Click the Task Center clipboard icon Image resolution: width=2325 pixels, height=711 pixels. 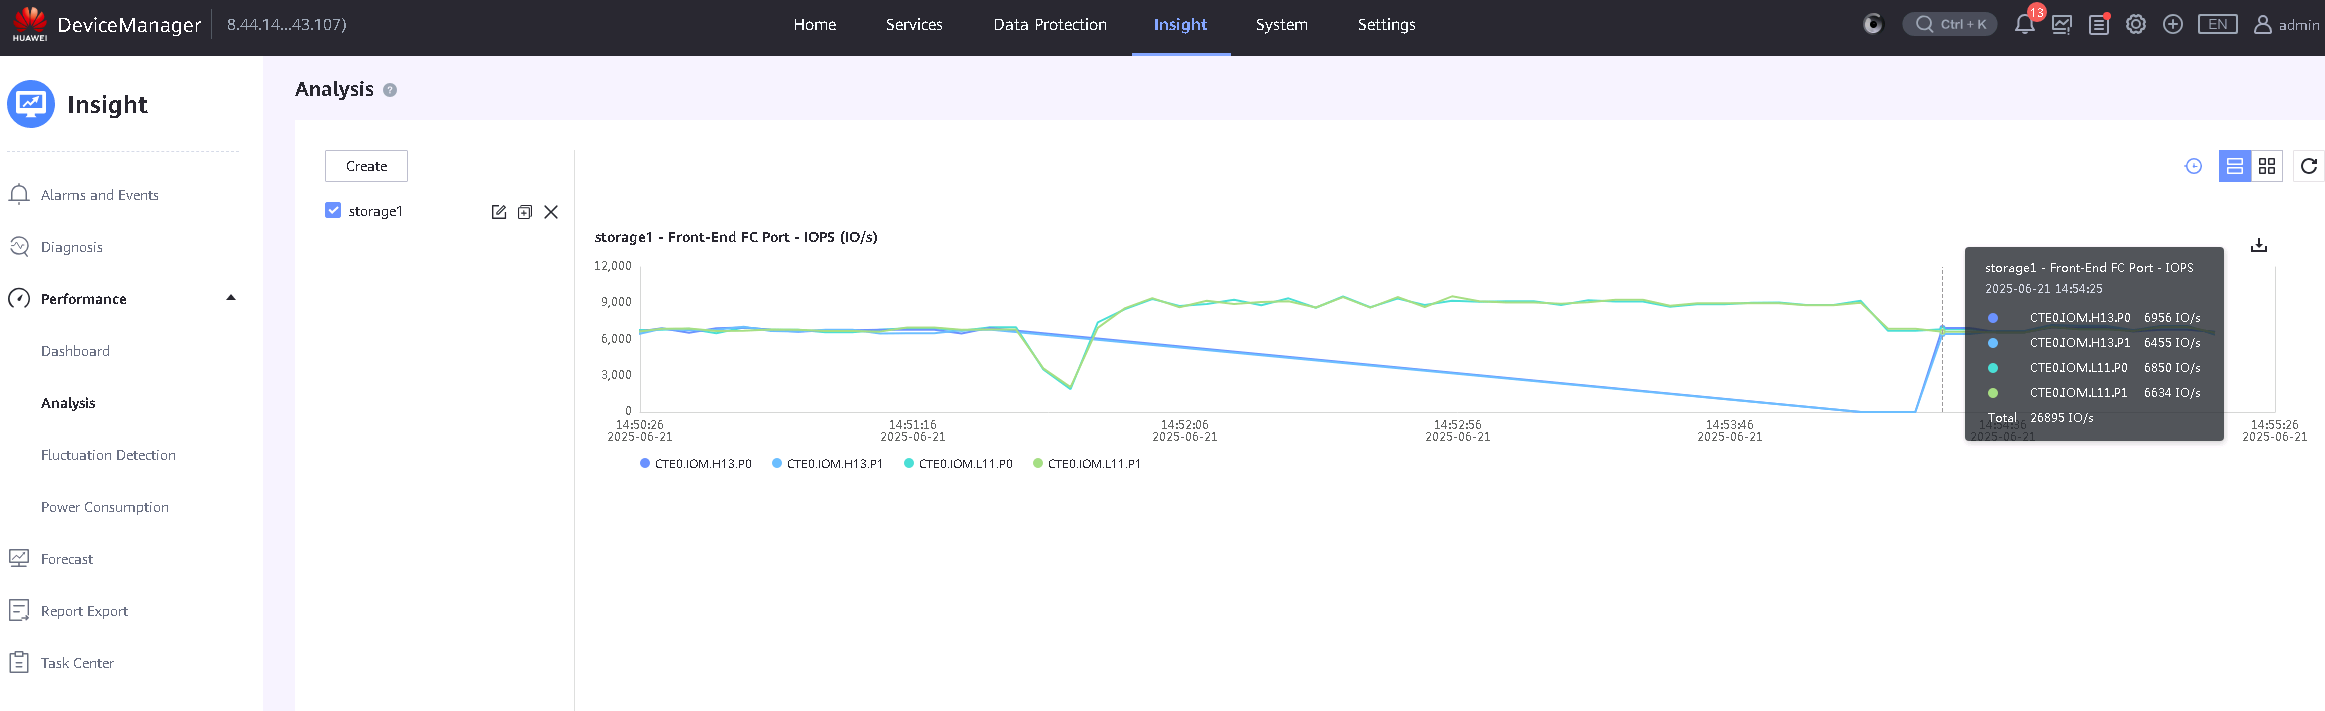(19, 662)
